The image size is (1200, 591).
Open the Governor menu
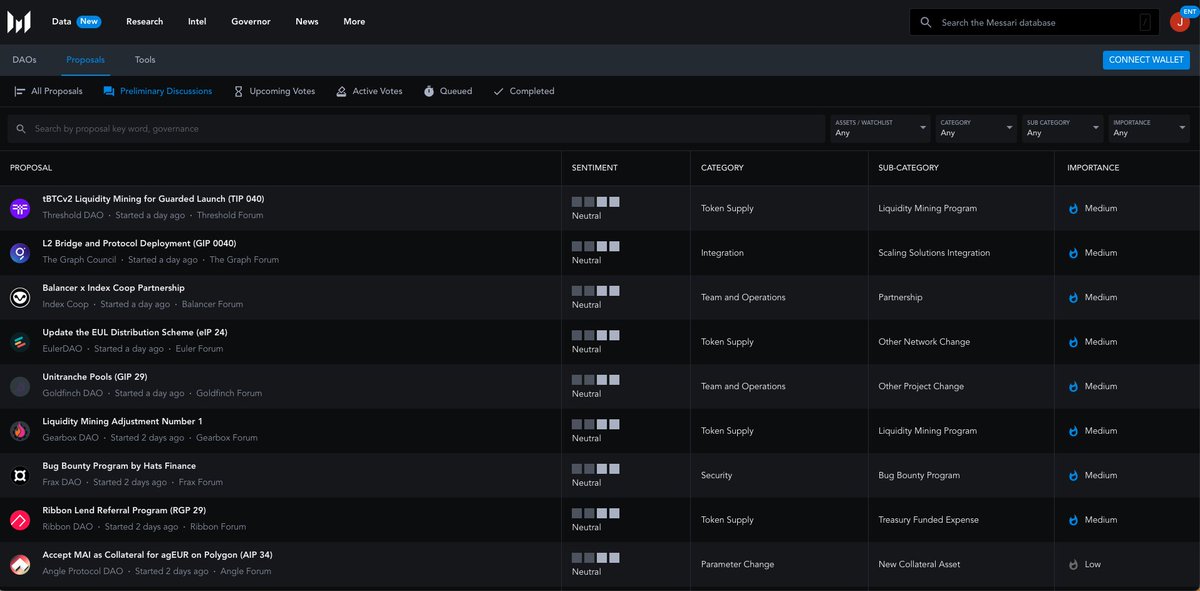(x=251, y=21)
